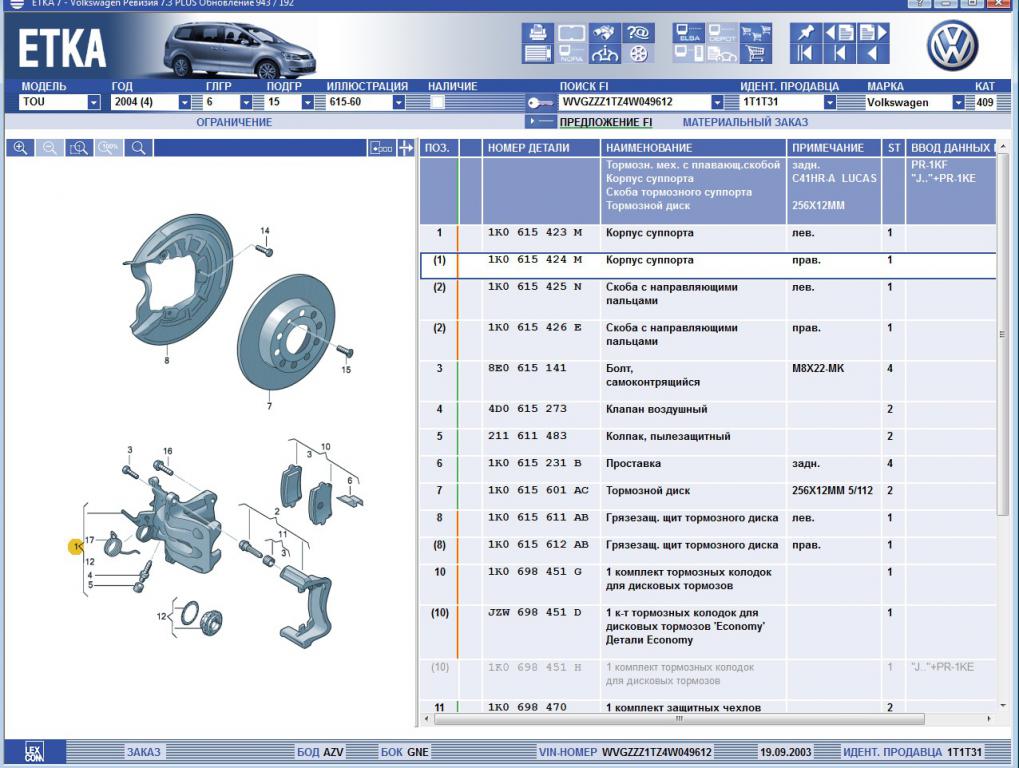Viewport: 1019px width, 768px height.
Task: Click the ВВОД ДАННЫХ column header
Action: (950, 148)
